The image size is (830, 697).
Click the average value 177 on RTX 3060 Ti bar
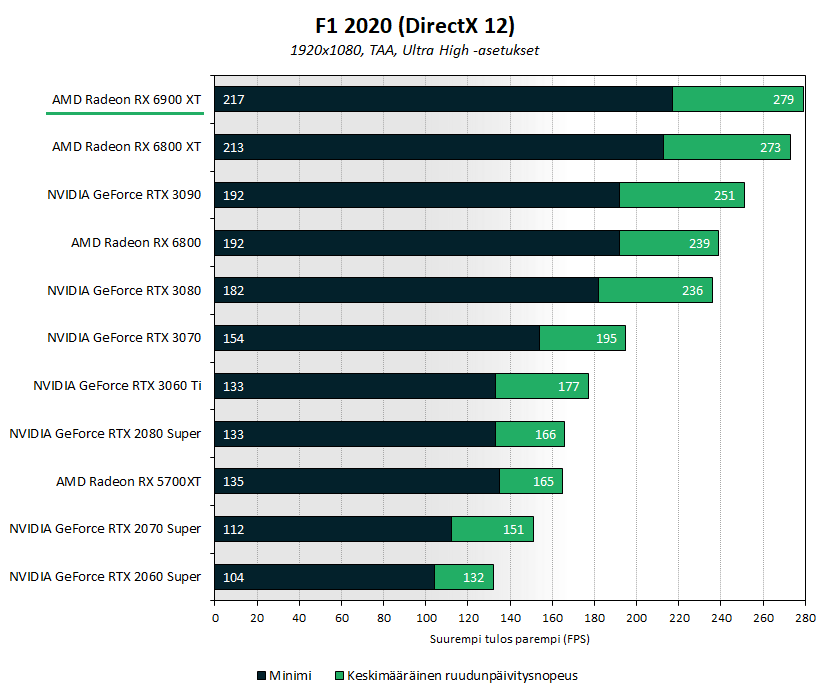click(569, 387)
